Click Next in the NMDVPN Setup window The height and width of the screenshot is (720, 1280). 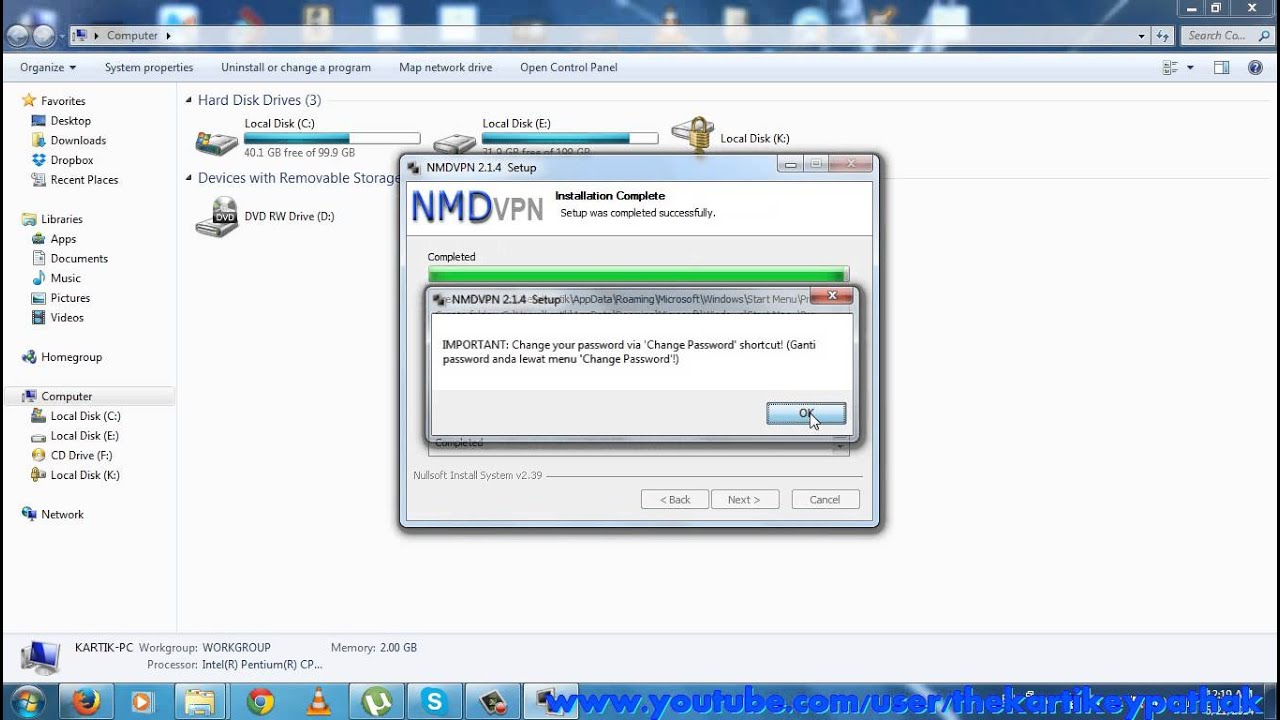click(x=744, y=499)
